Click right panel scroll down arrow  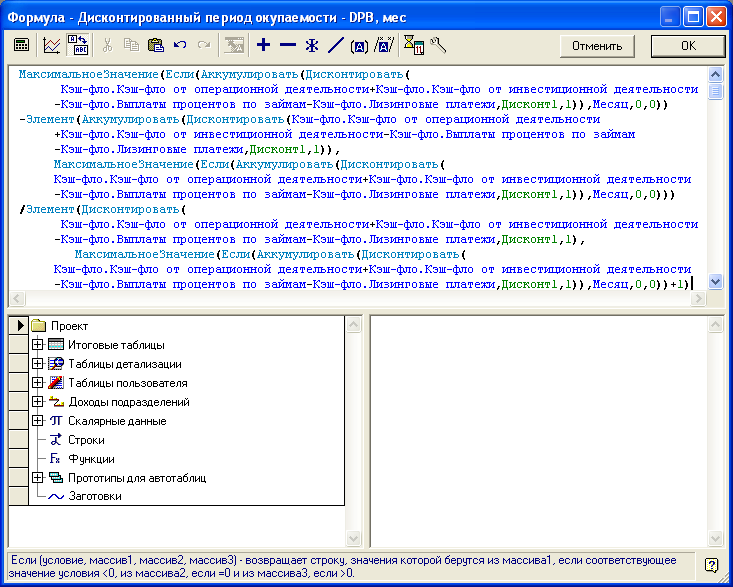(x=715, y=538)
